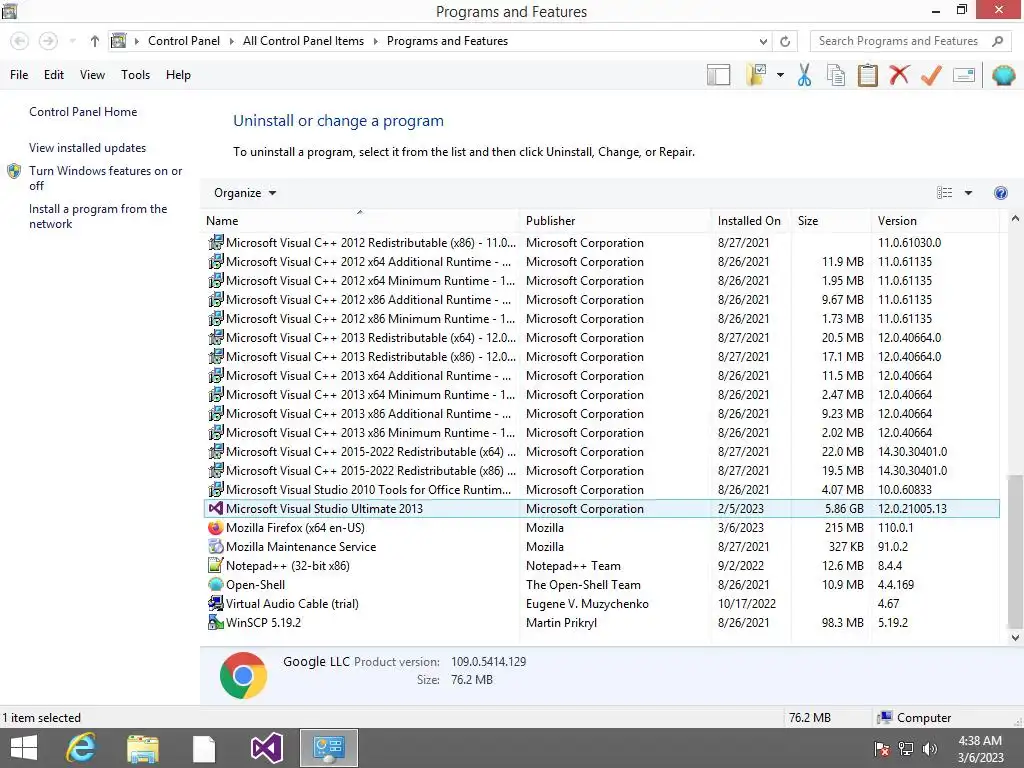The width and height of the screenshot is (1024, 768).
Task: Open the Windows Start button
Action: click(24, 748)
